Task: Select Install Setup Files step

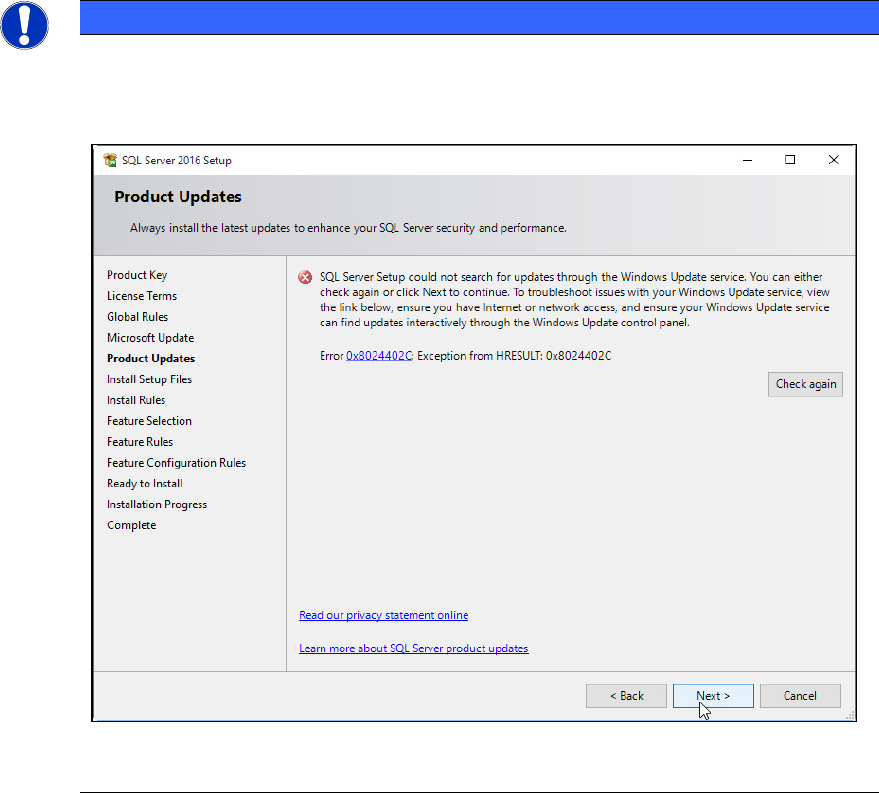Action: [149, 379]
